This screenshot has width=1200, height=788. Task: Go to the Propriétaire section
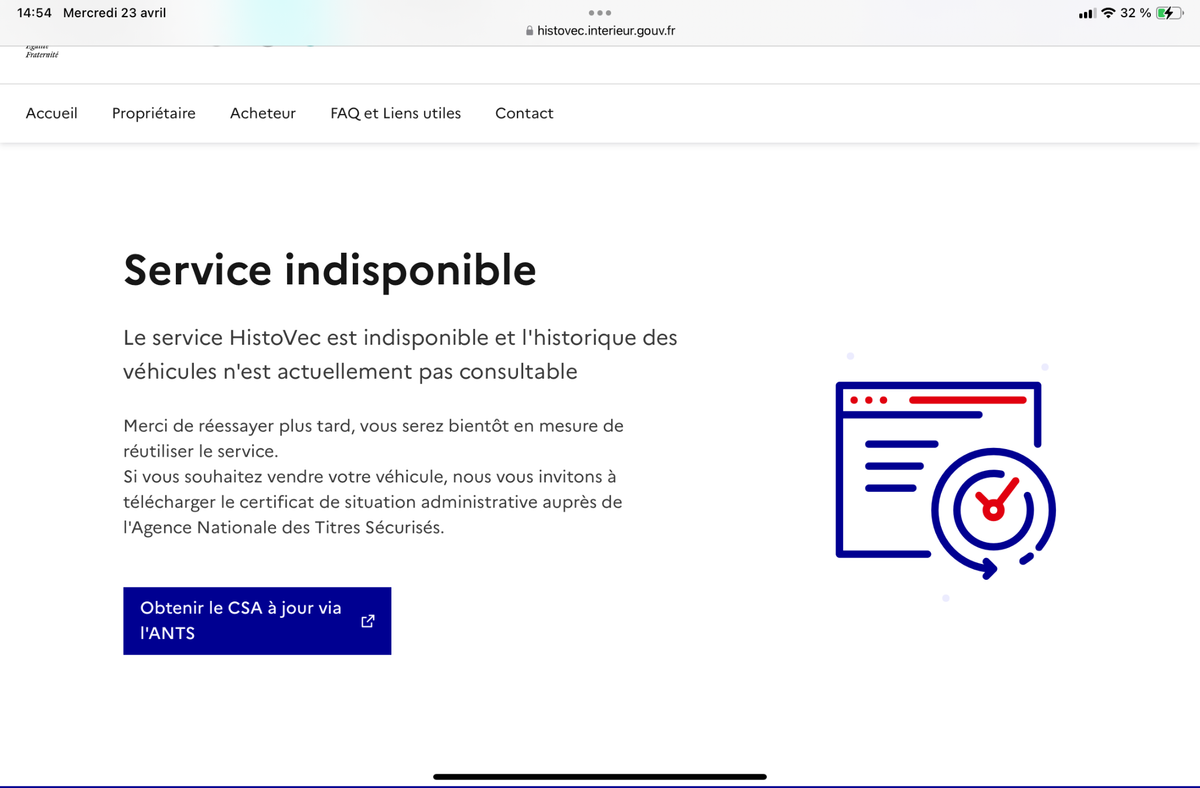coord(154,113)
